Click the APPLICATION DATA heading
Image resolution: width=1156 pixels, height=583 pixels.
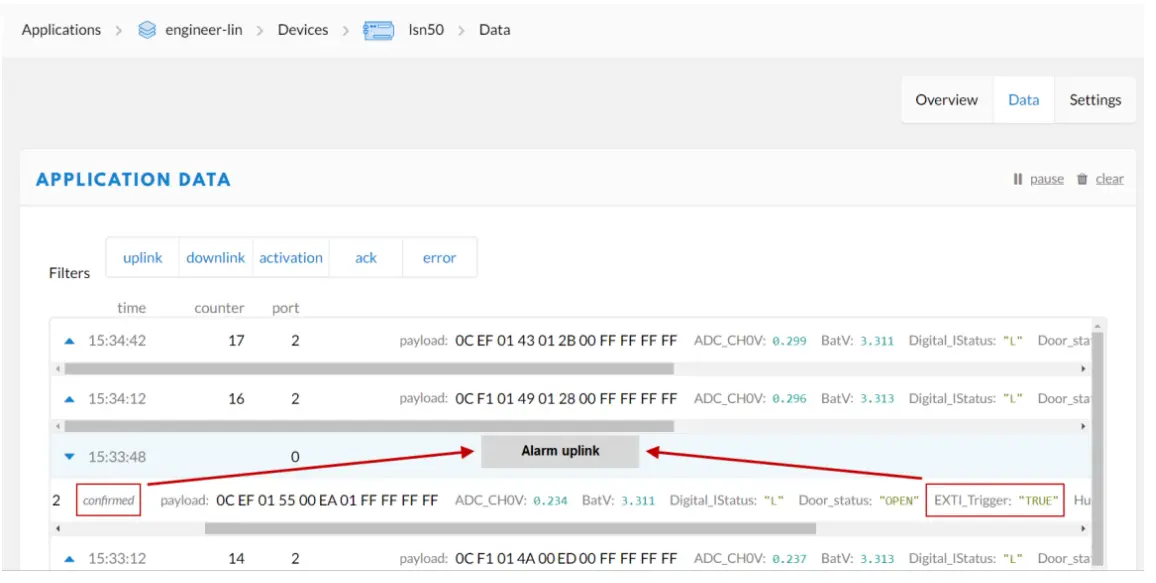coord(133,179)
